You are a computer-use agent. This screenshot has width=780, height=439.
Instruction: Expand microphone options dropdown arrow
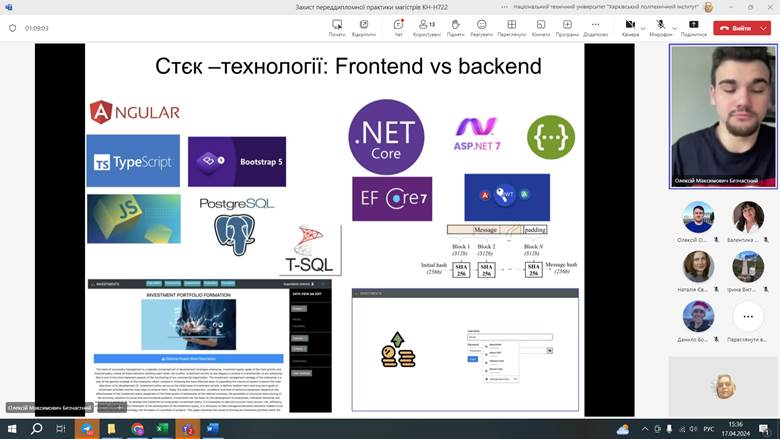675,29
